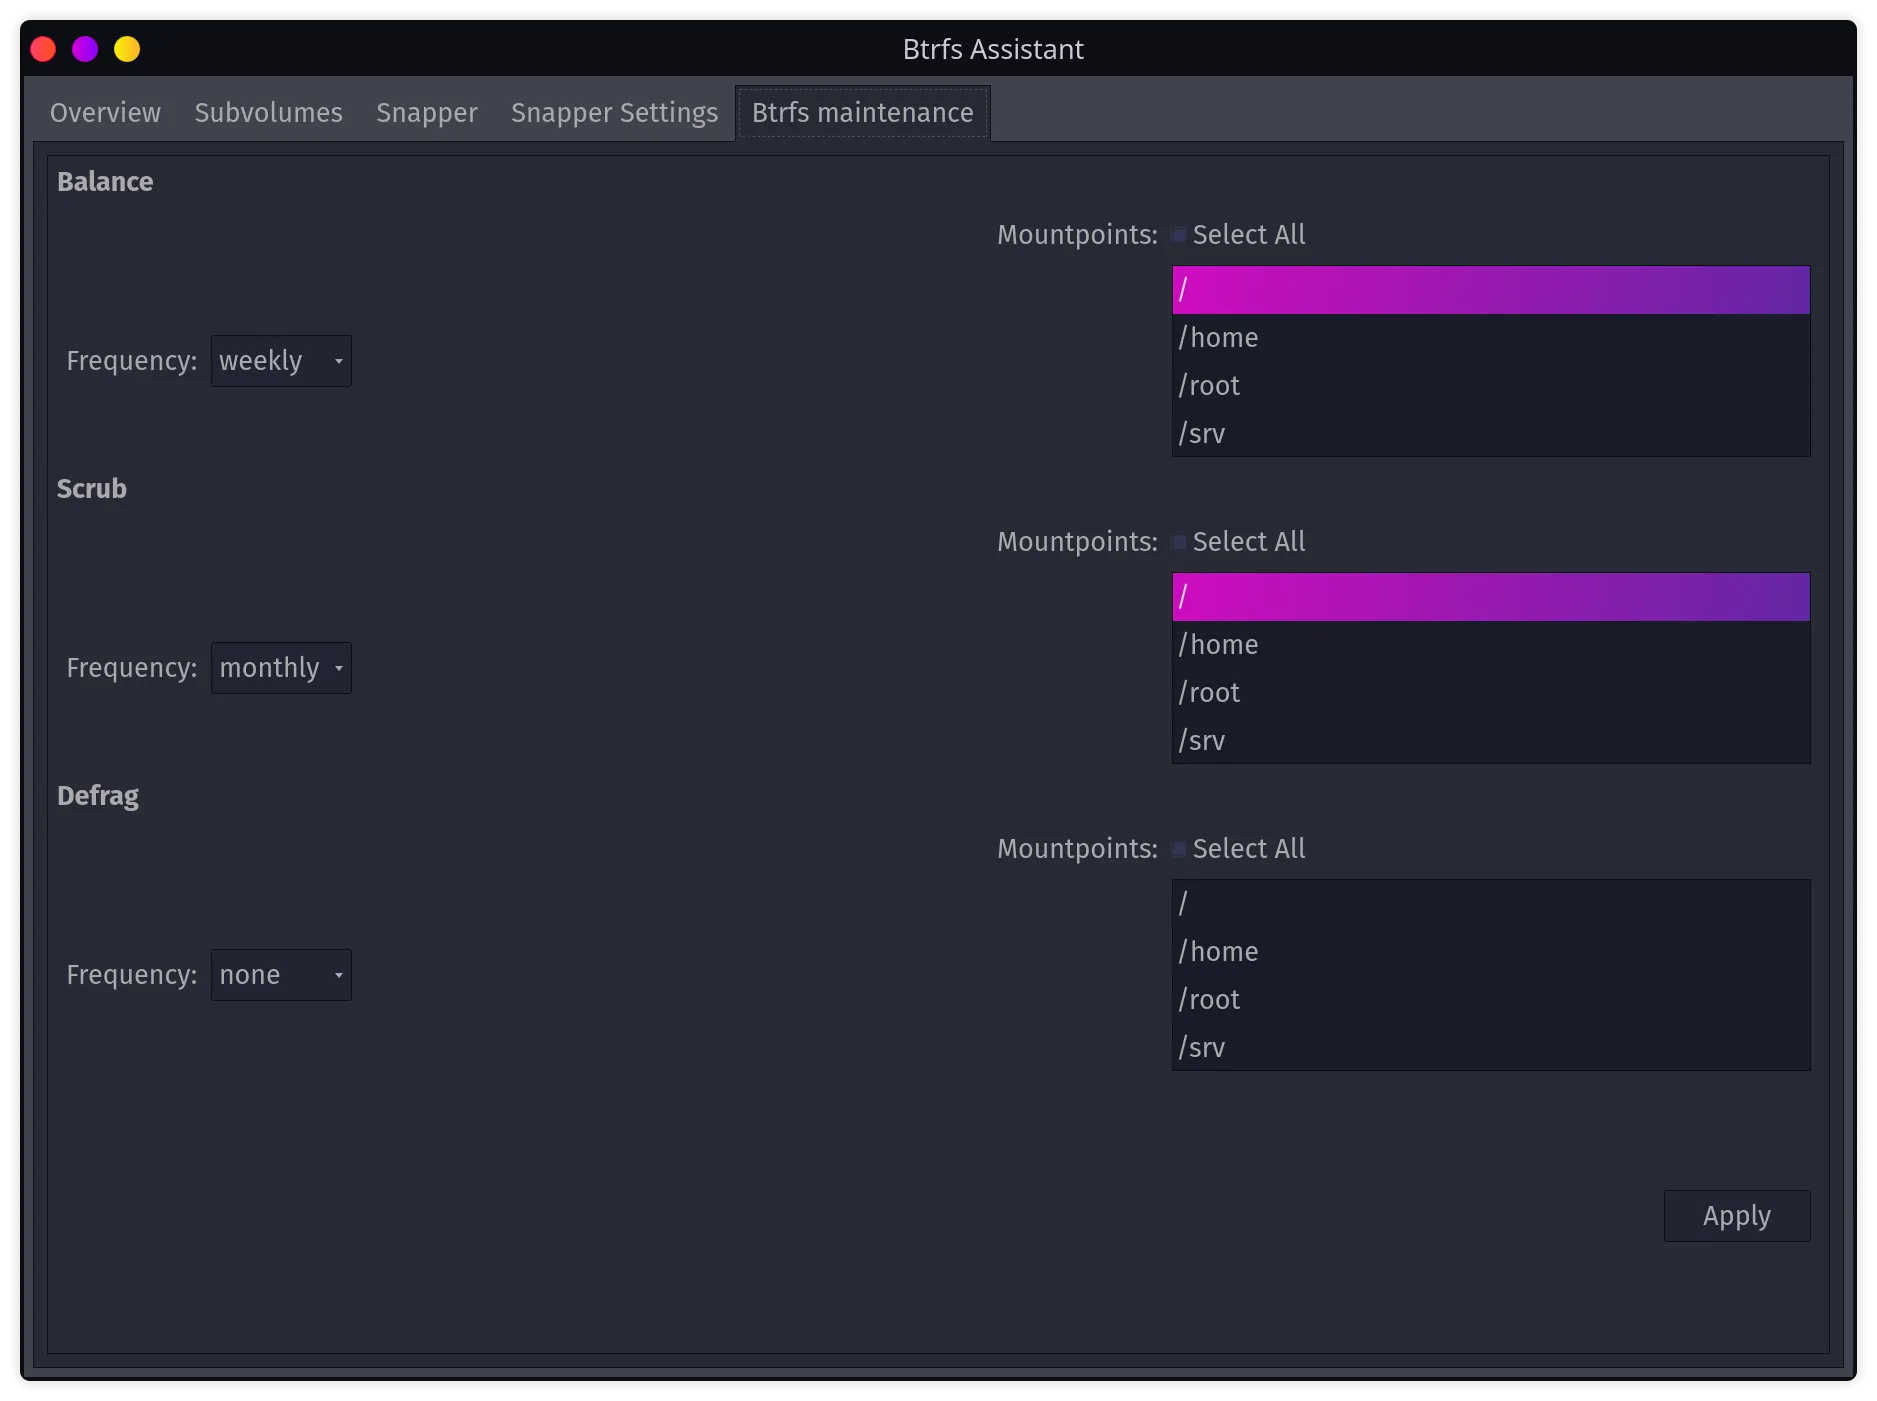Select /home in the Defrag mountpoints list

1491,952
